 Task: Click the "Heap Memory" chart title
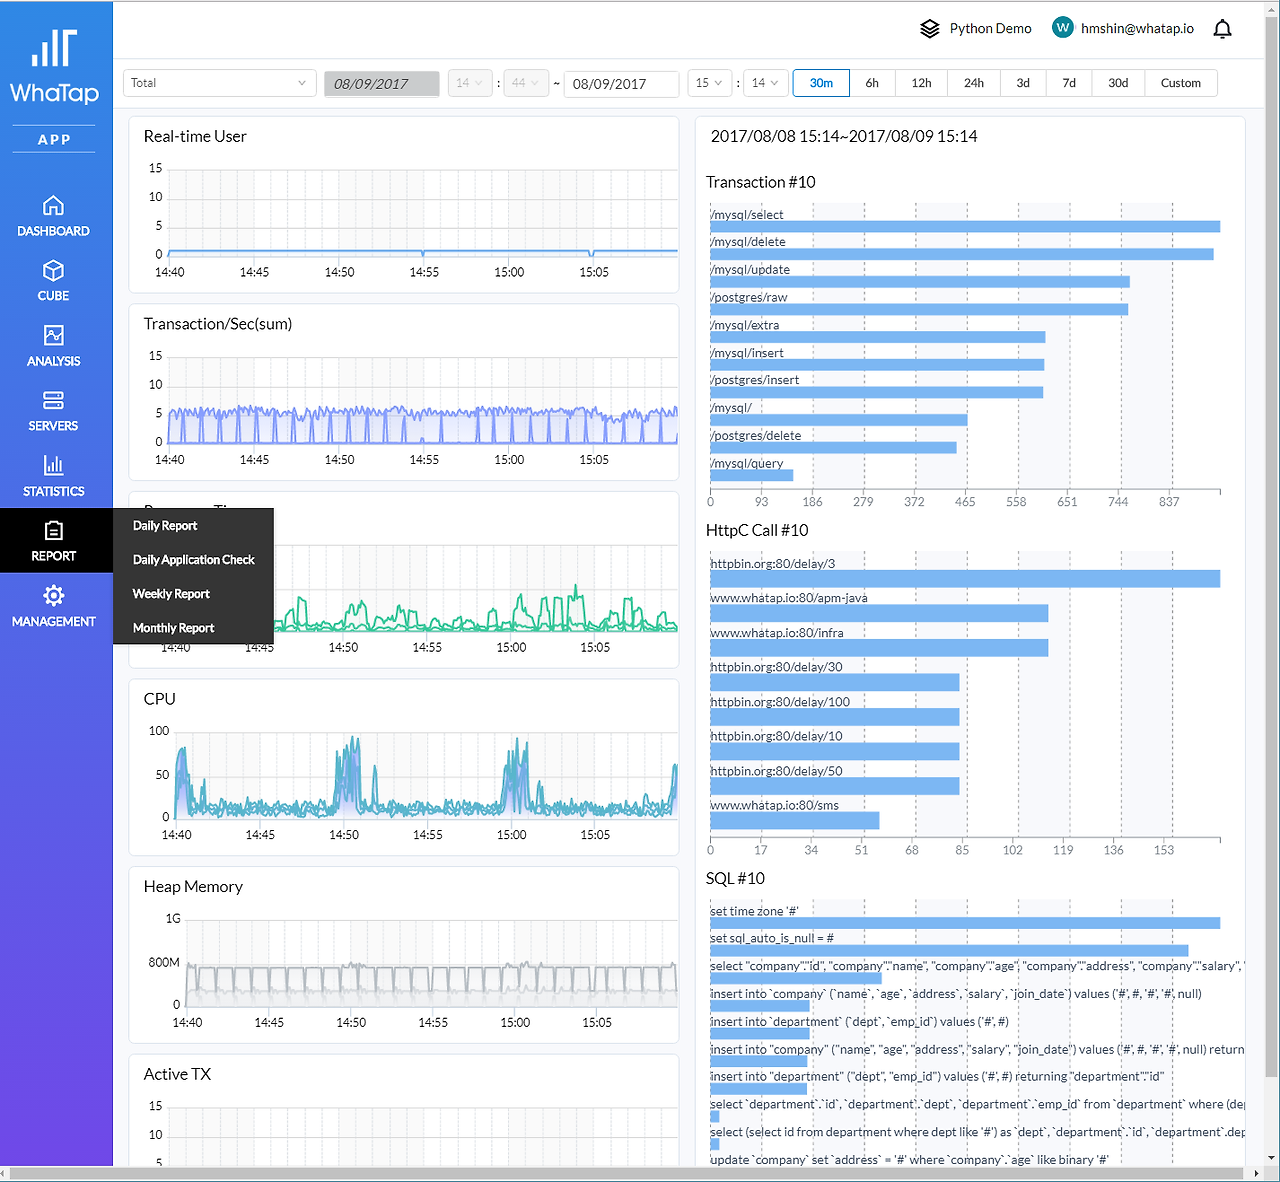pyautogui.click(x=193, y=887)
